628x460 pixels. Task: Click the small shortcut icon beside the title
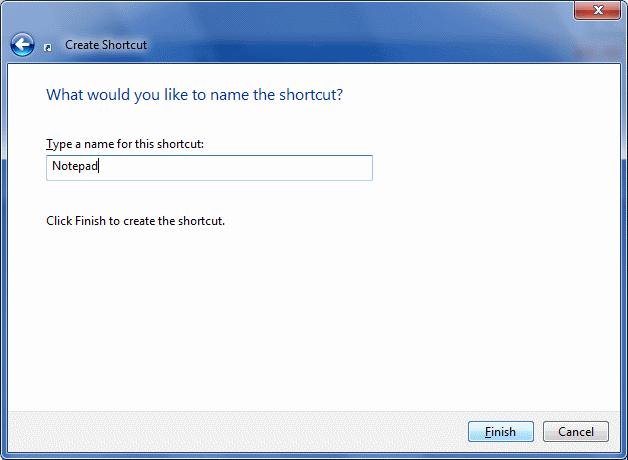coord(48,48)
